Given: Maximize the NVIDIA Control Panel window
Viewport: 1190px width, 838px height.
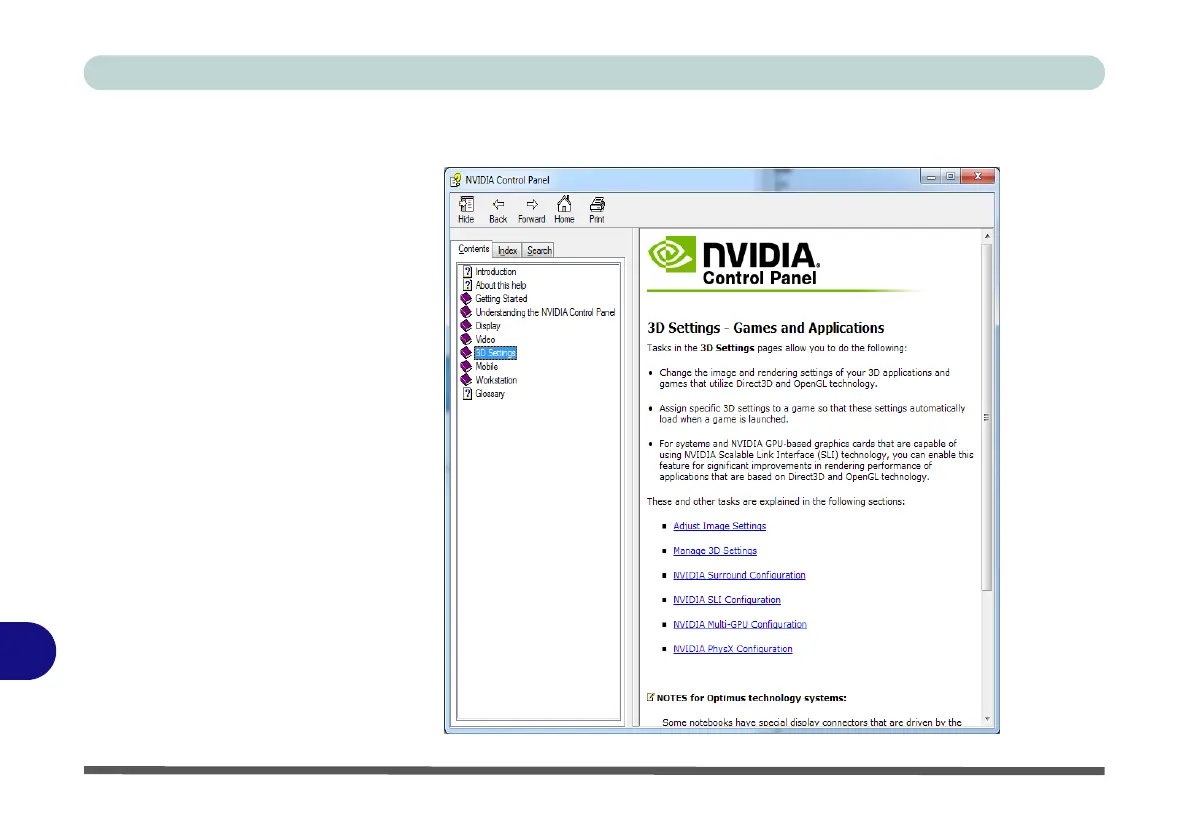Looking at the screenshot, I should (950, 177).
